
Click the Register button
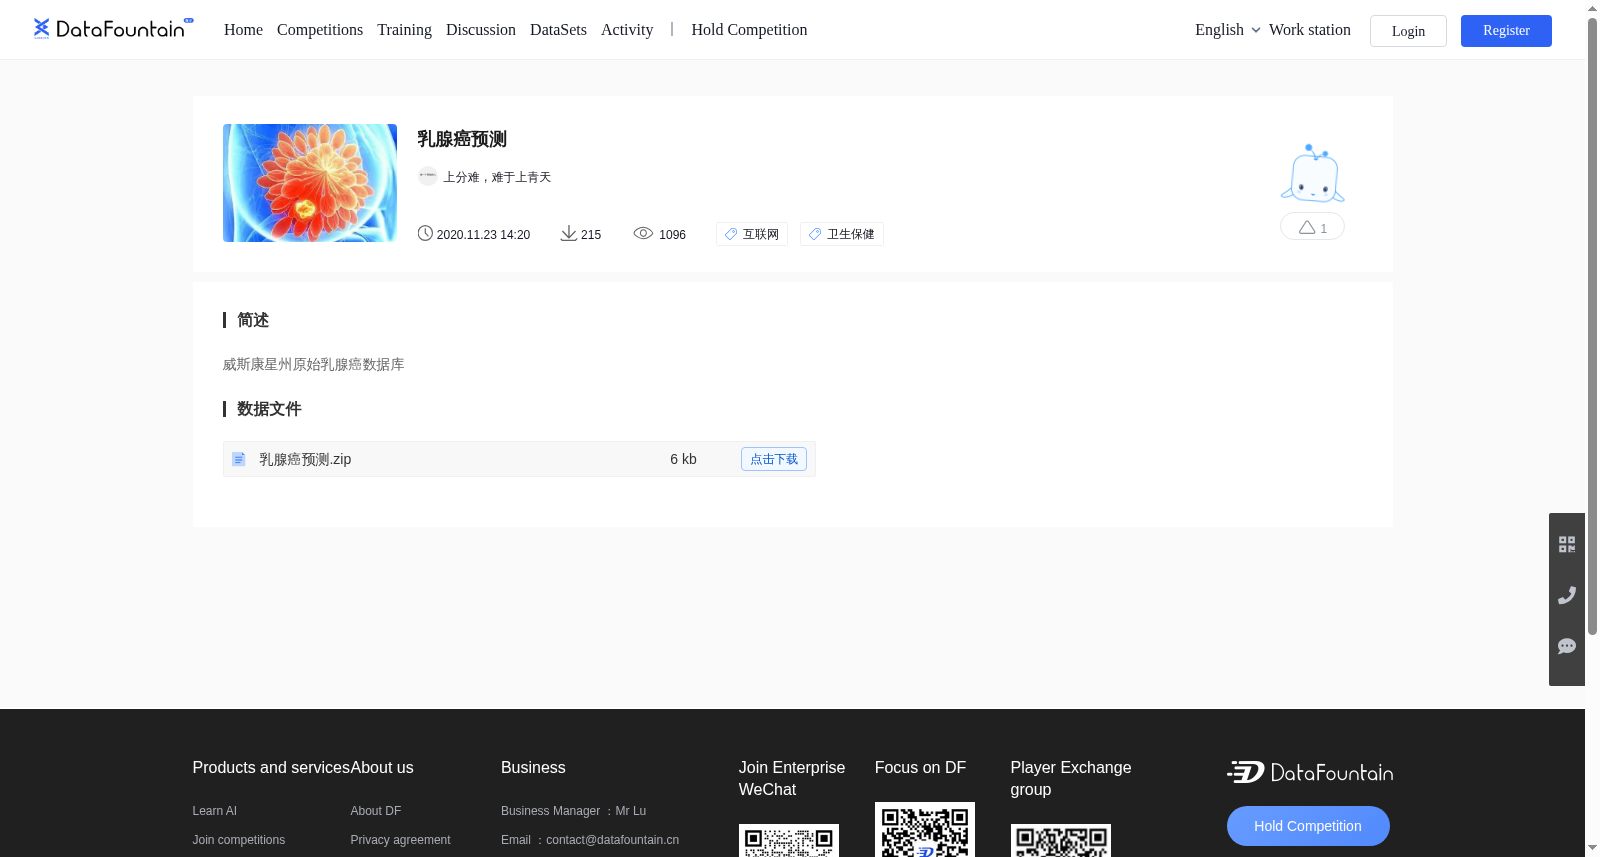(x=1506, y=31)
